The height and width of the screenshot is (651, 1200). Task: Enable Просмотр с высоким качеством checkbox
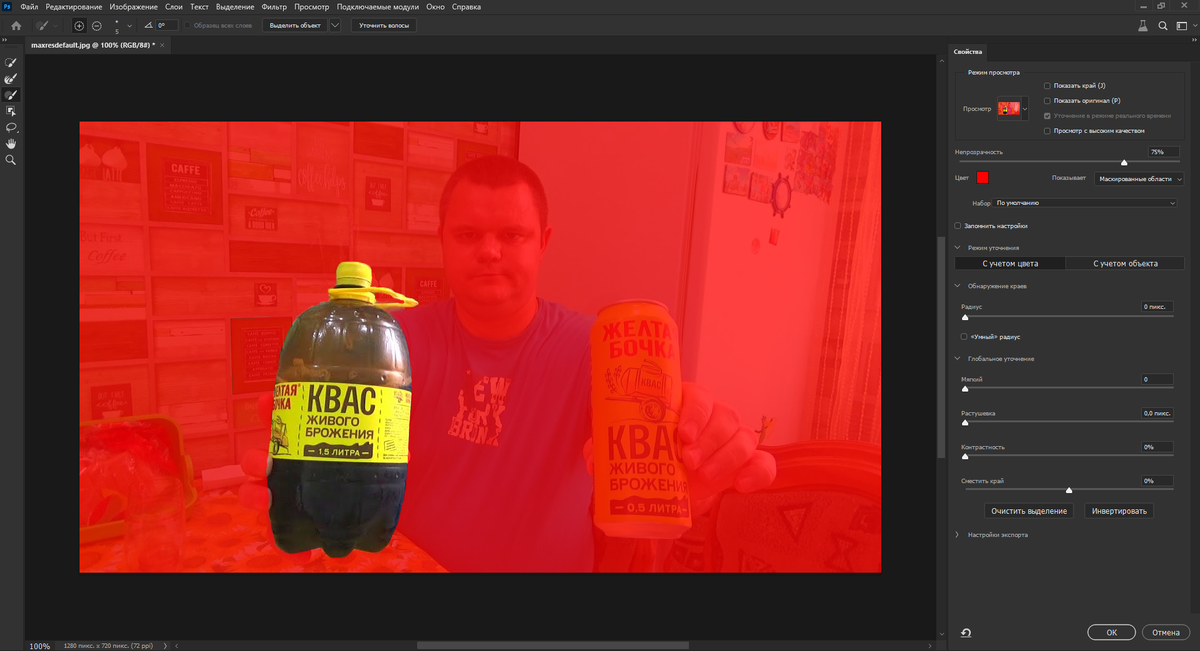1047,131
